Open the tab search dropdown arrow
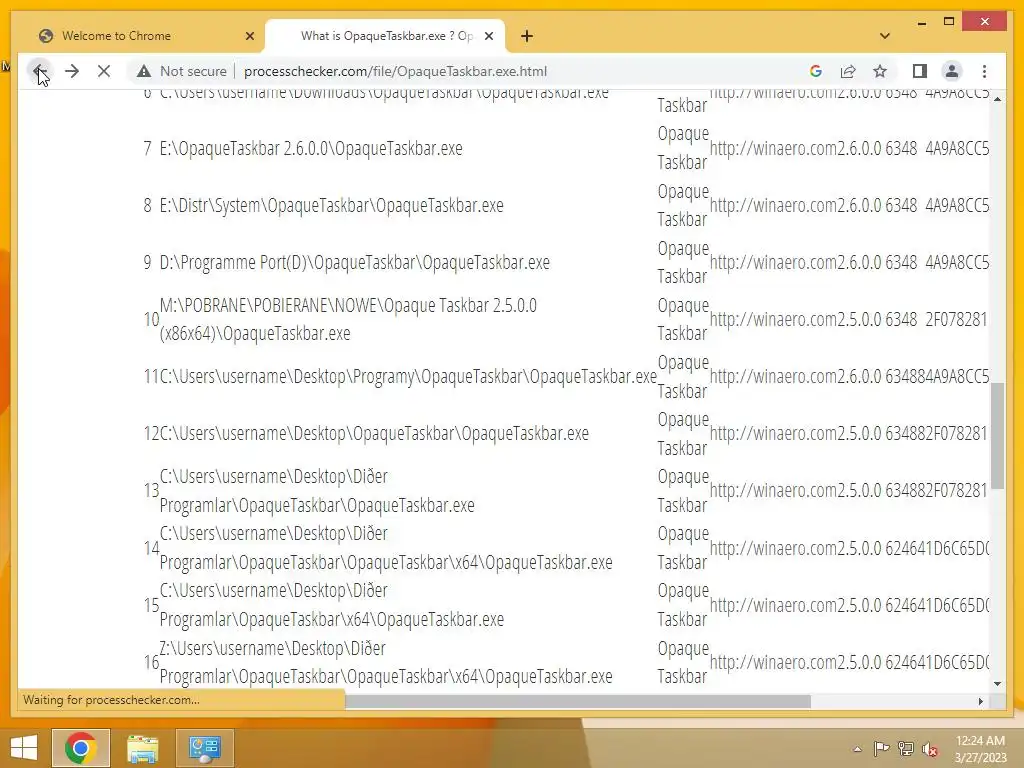Viewport: 1024px width, 768px height. point(885,36)
